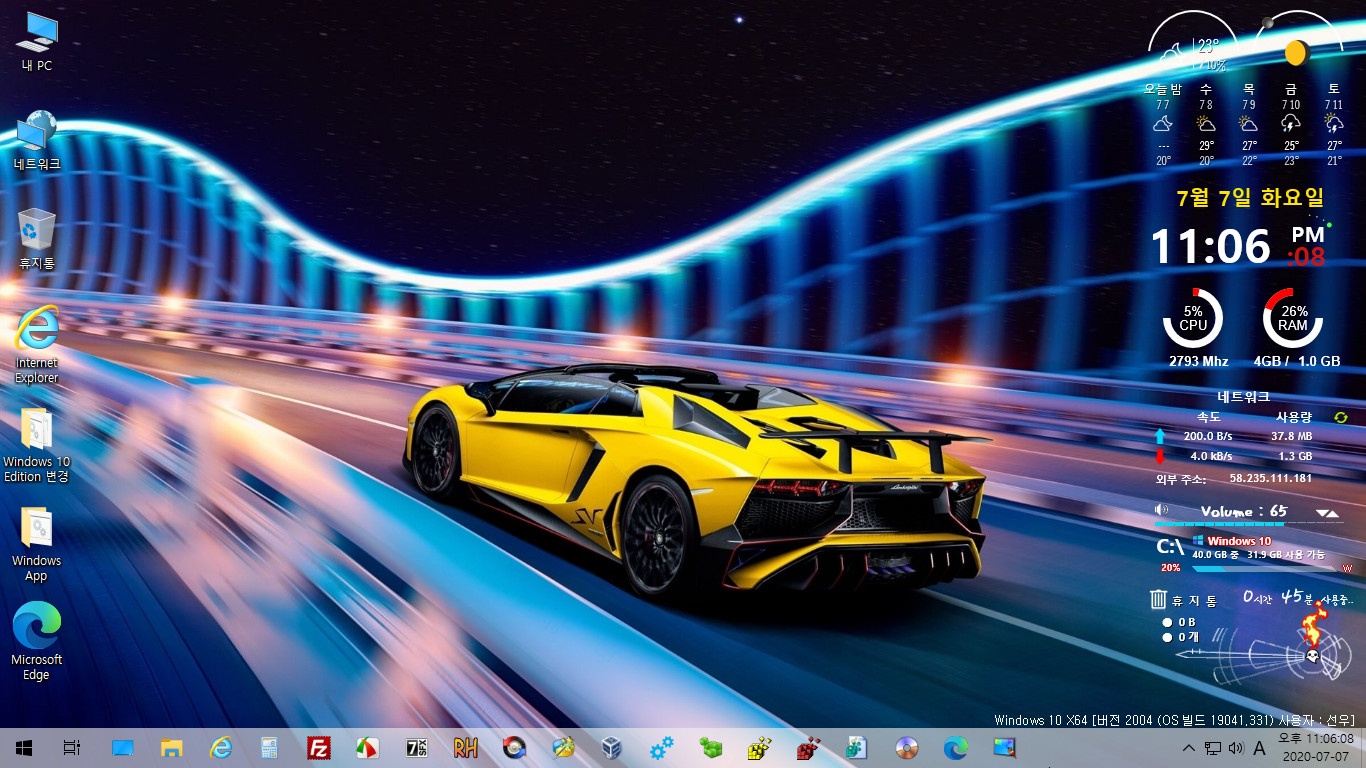Open the volume tray icon
1366x768 pixels.
[1235, 748]
